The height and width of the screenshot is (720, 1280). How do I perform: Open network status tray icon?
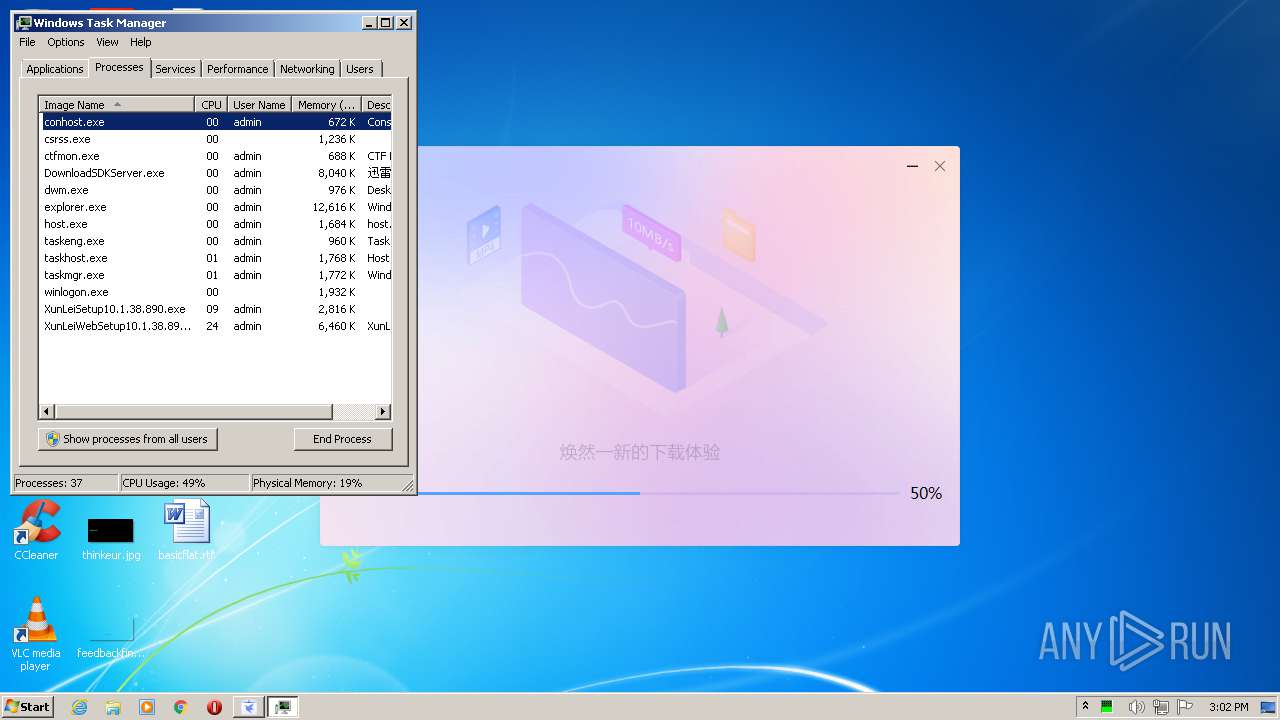1161,707
